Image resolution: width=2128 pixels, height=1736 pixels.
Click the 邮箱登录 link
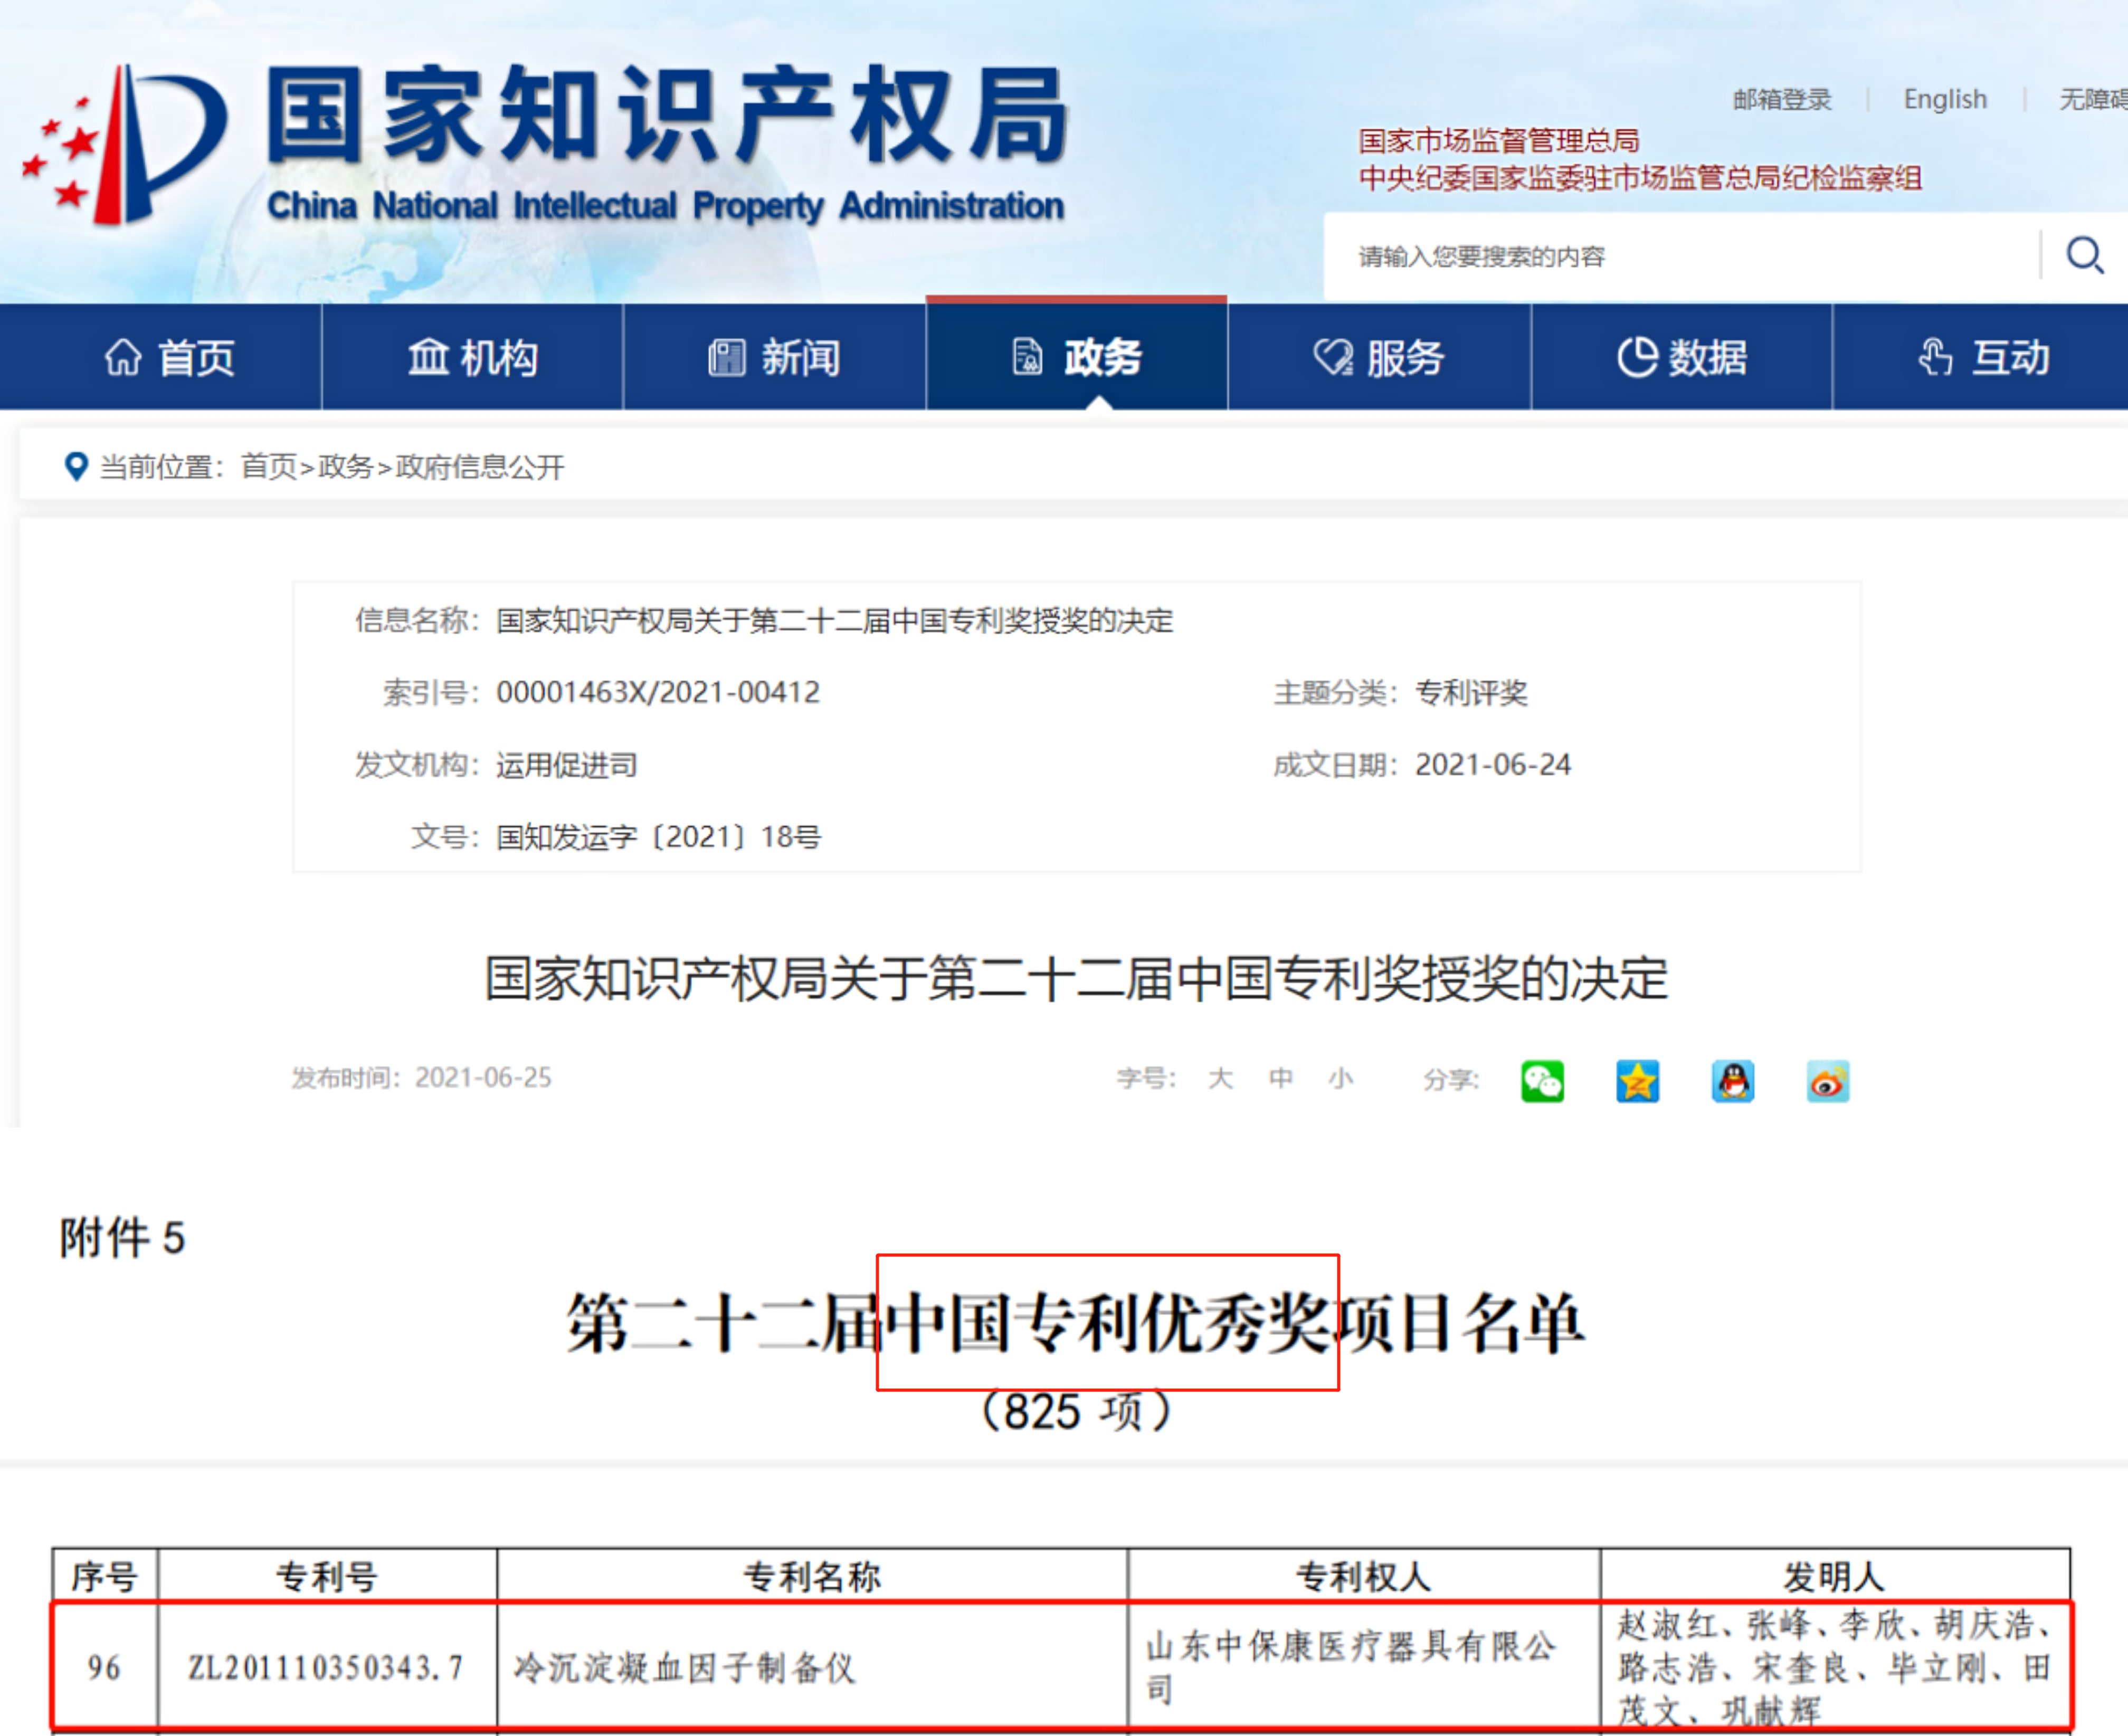[1782, 100]
